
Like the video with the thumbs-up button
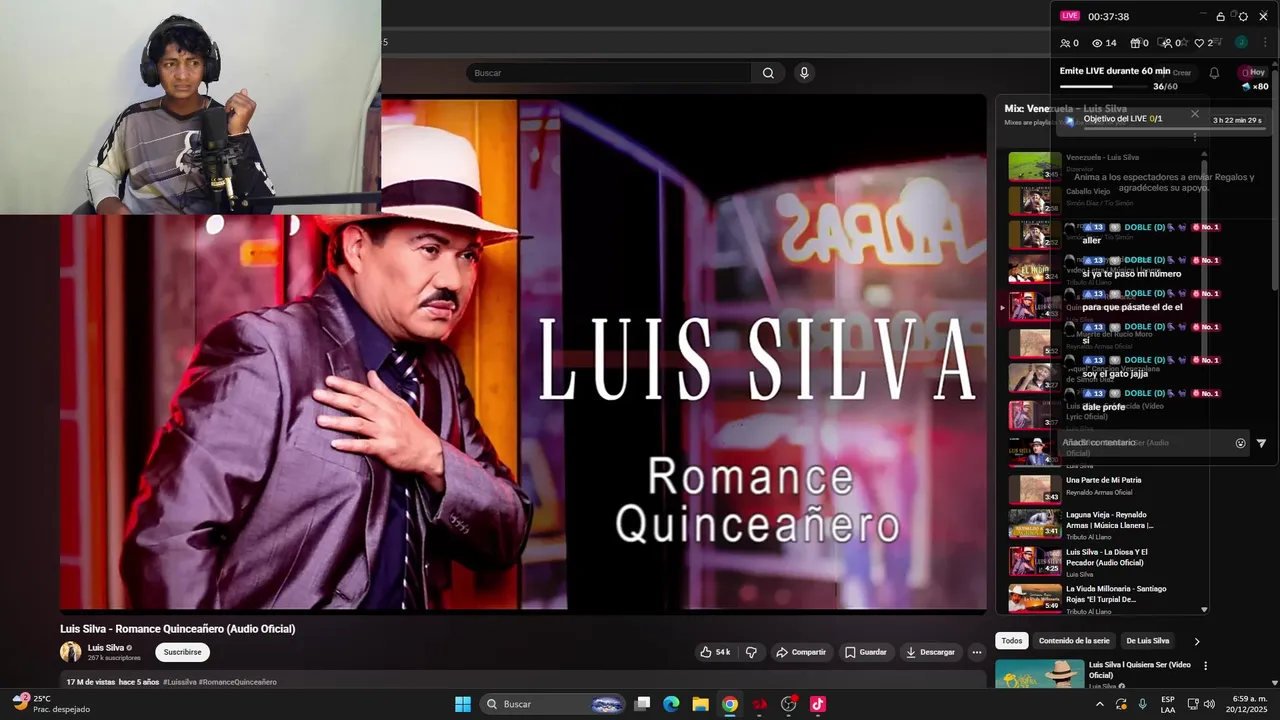click(x=715, y=652)
